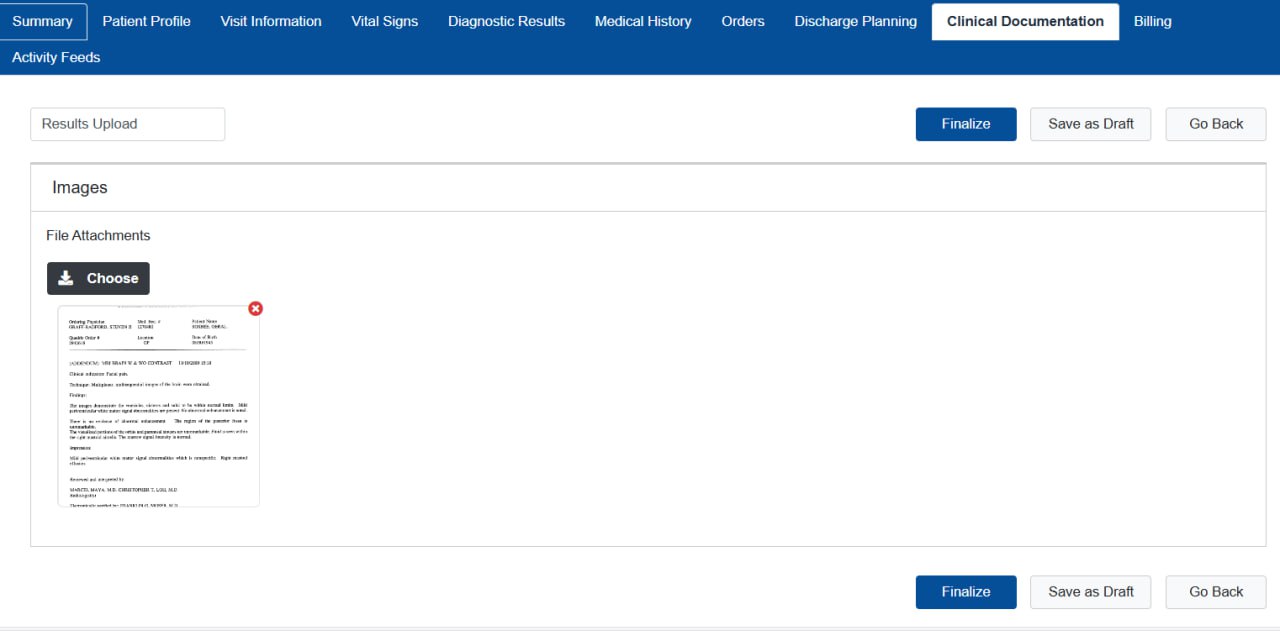Screen dimensions: 1280x641
Task: Open the Orders tab
Action: 743,21
